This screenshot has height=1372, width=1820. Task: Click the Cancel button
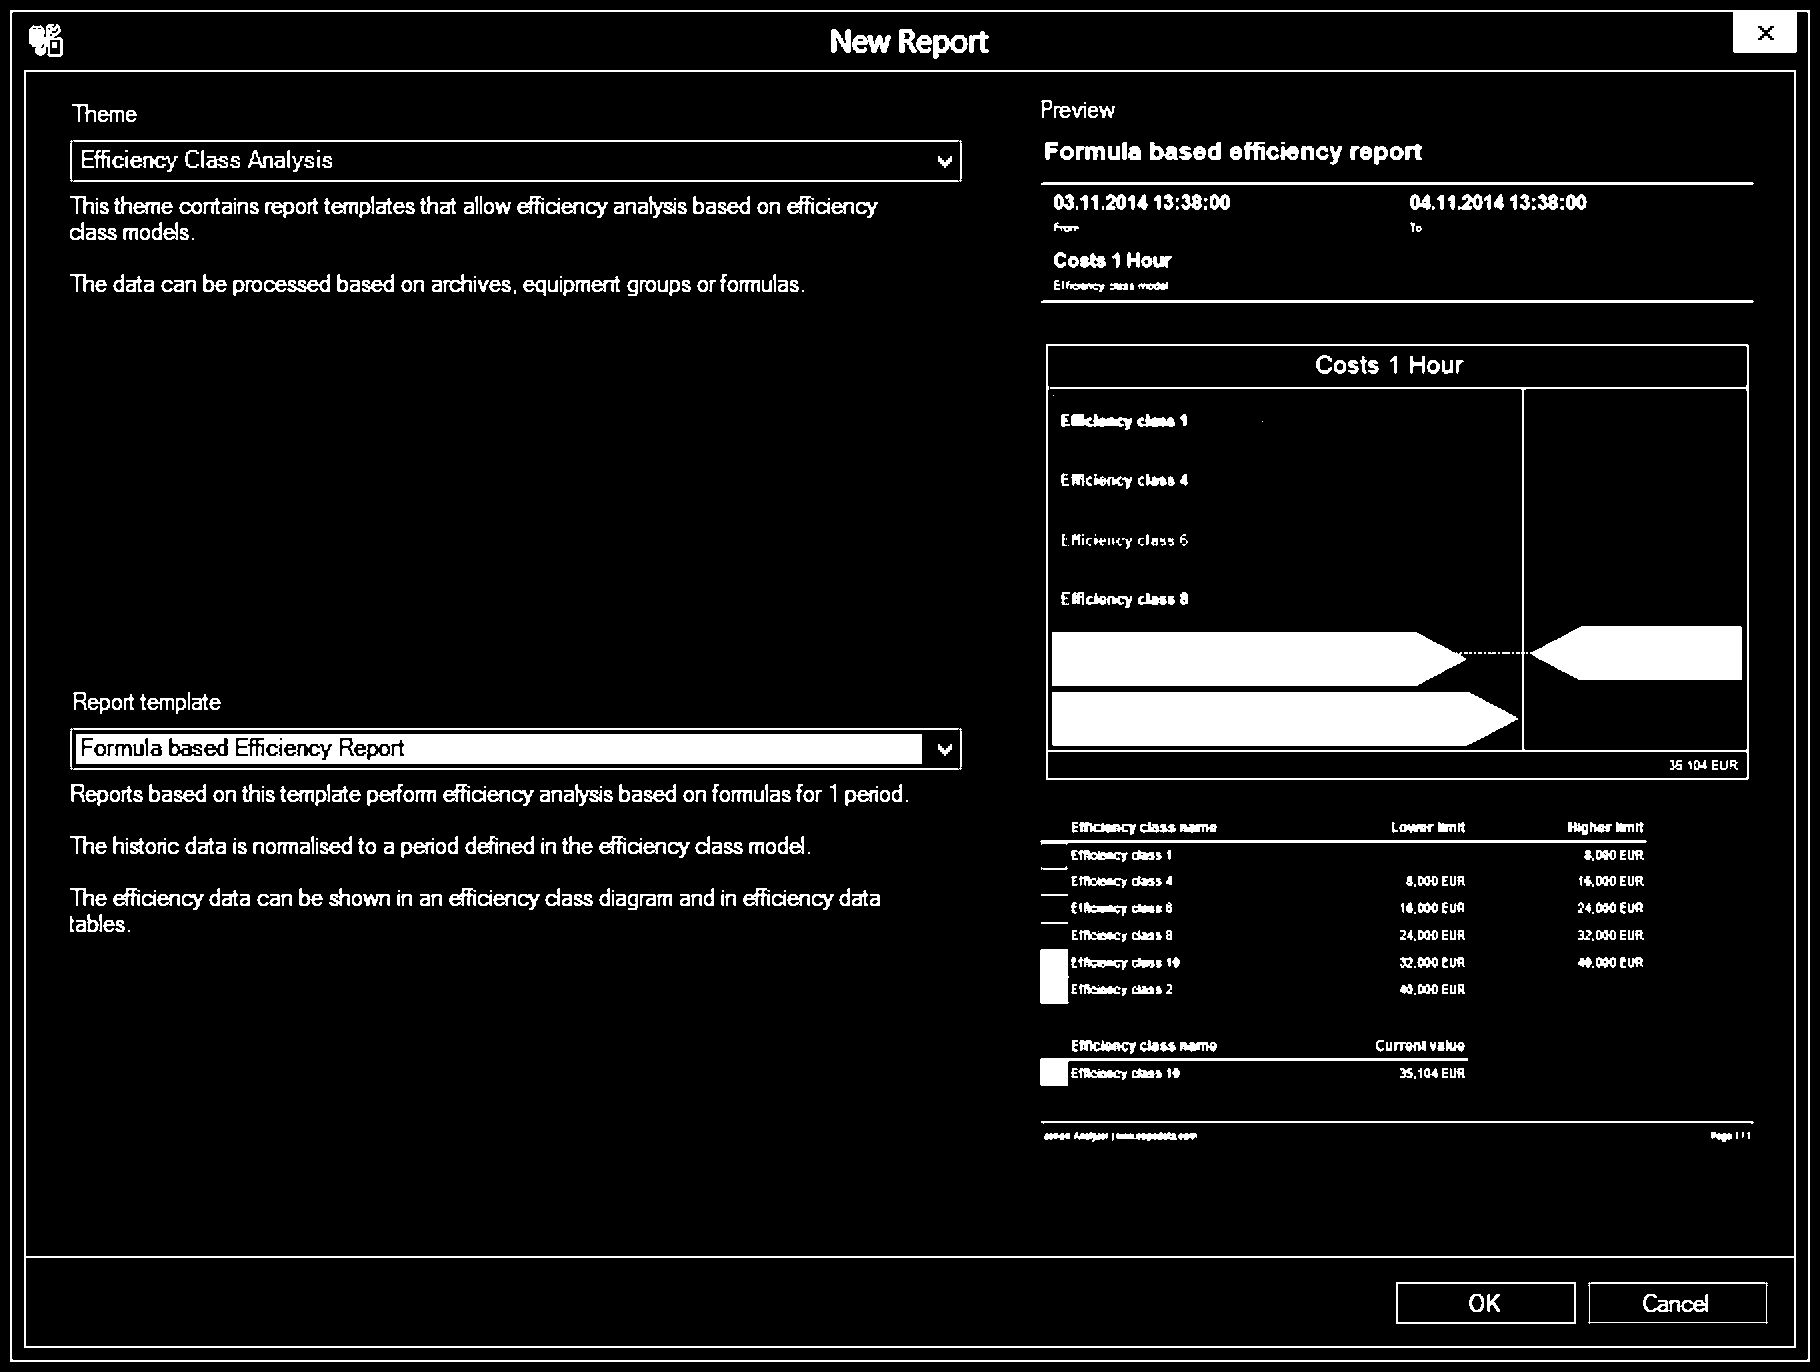pyautogui.click(x=1677, y=1303)
